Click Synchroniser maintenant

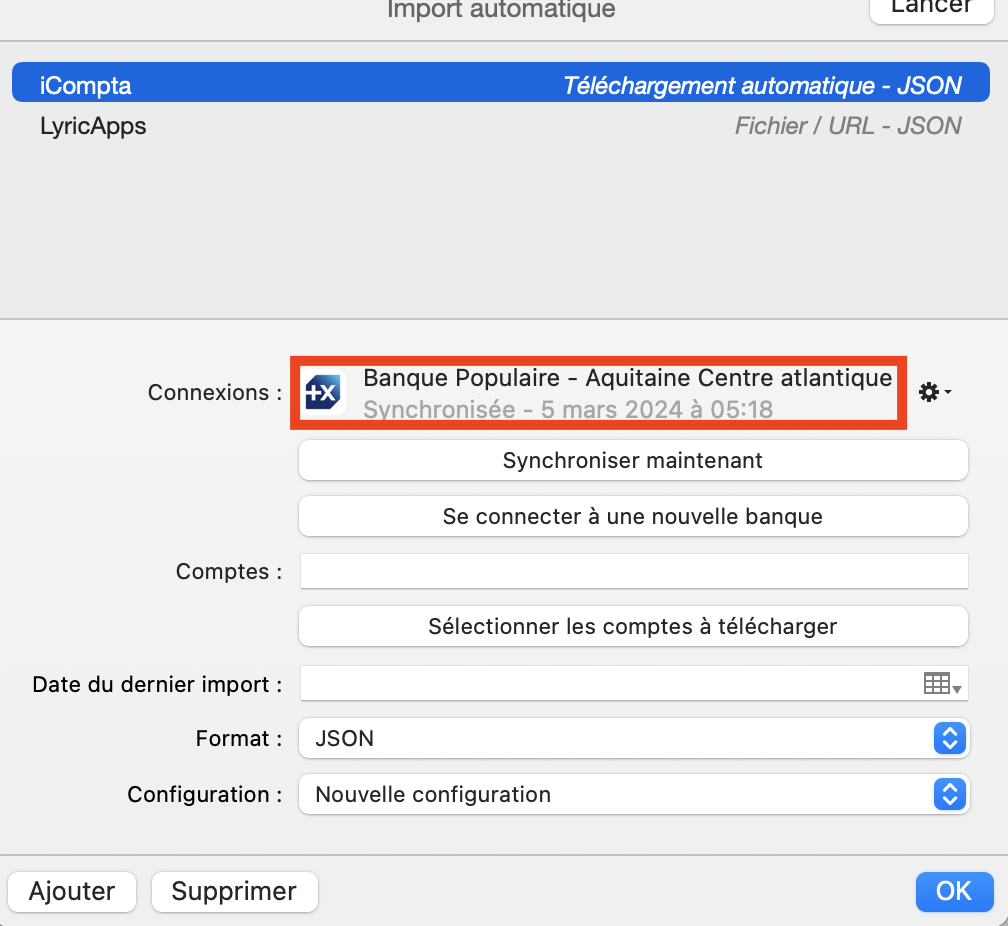point(633,460)
